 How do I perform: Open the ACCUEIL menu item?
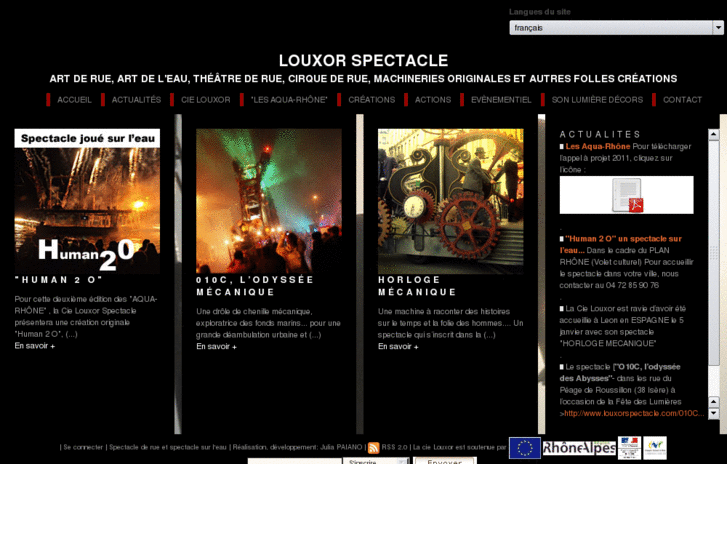pos(74,100)
